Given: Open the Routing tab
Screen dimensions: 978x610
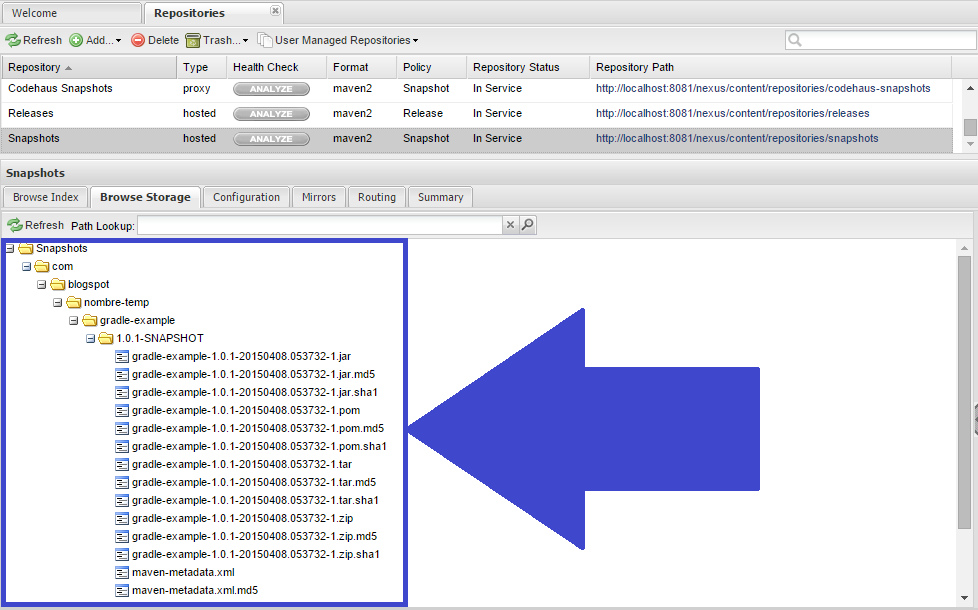Looking at the screenshot, I should [377, 197].
